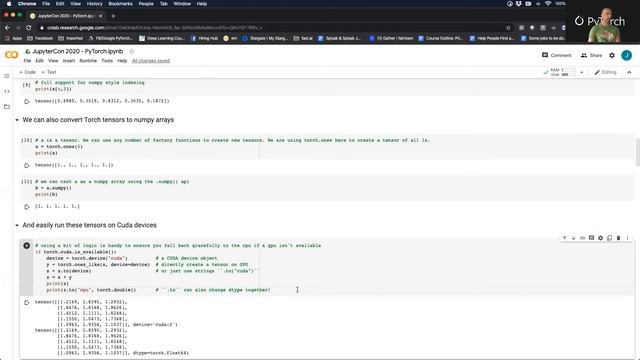Move the selected cell down
640x360 pixels.
click(x=573, y=238)
